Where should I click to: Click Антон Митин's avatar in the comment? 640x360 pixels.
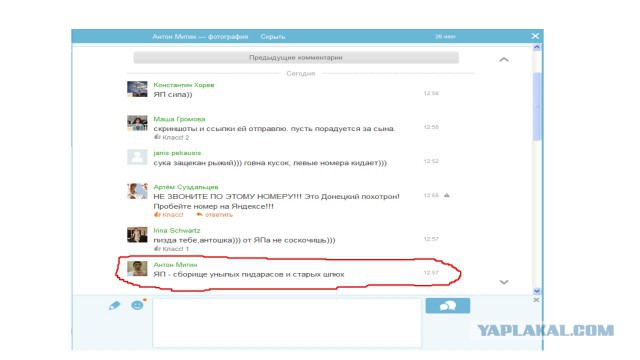[137, 269]
